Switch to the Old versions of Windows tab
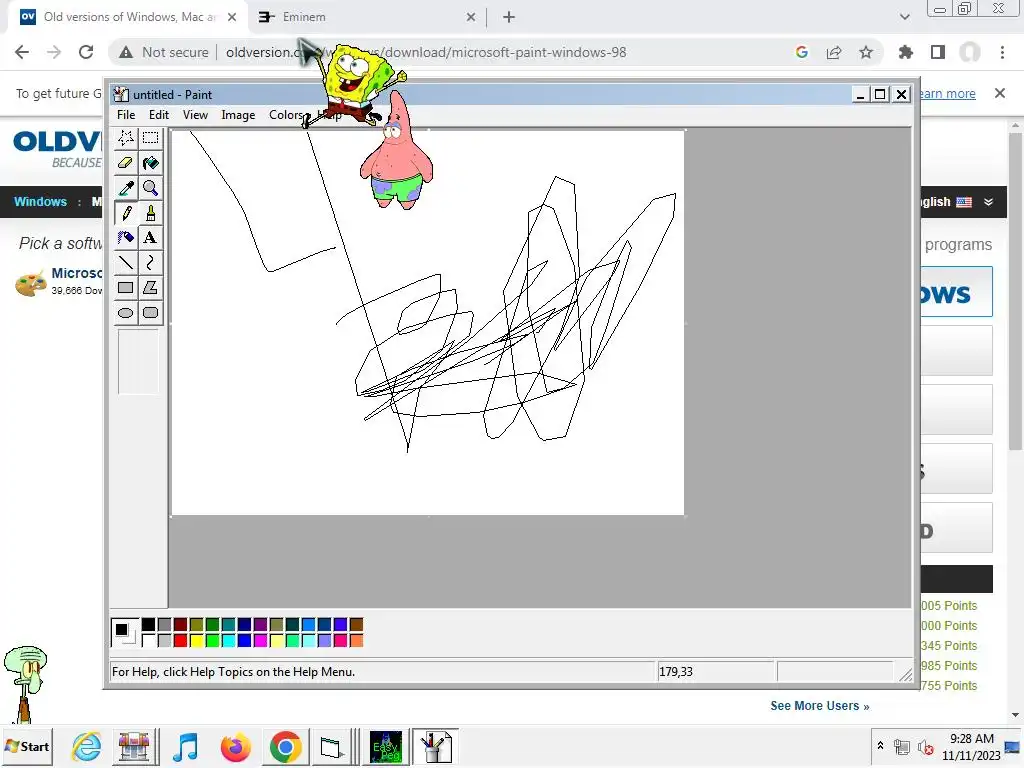 [127, 17]
